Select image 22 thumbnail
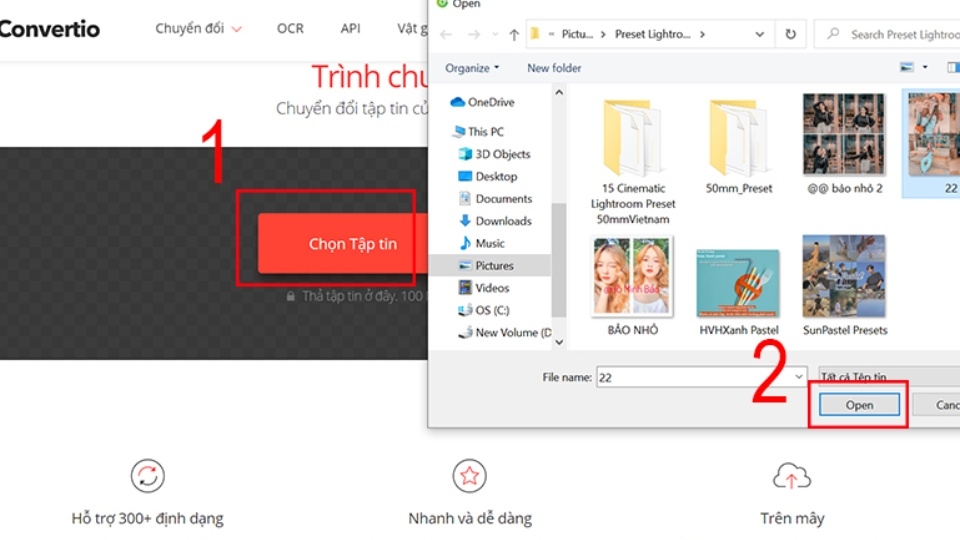 pos(931,143)
